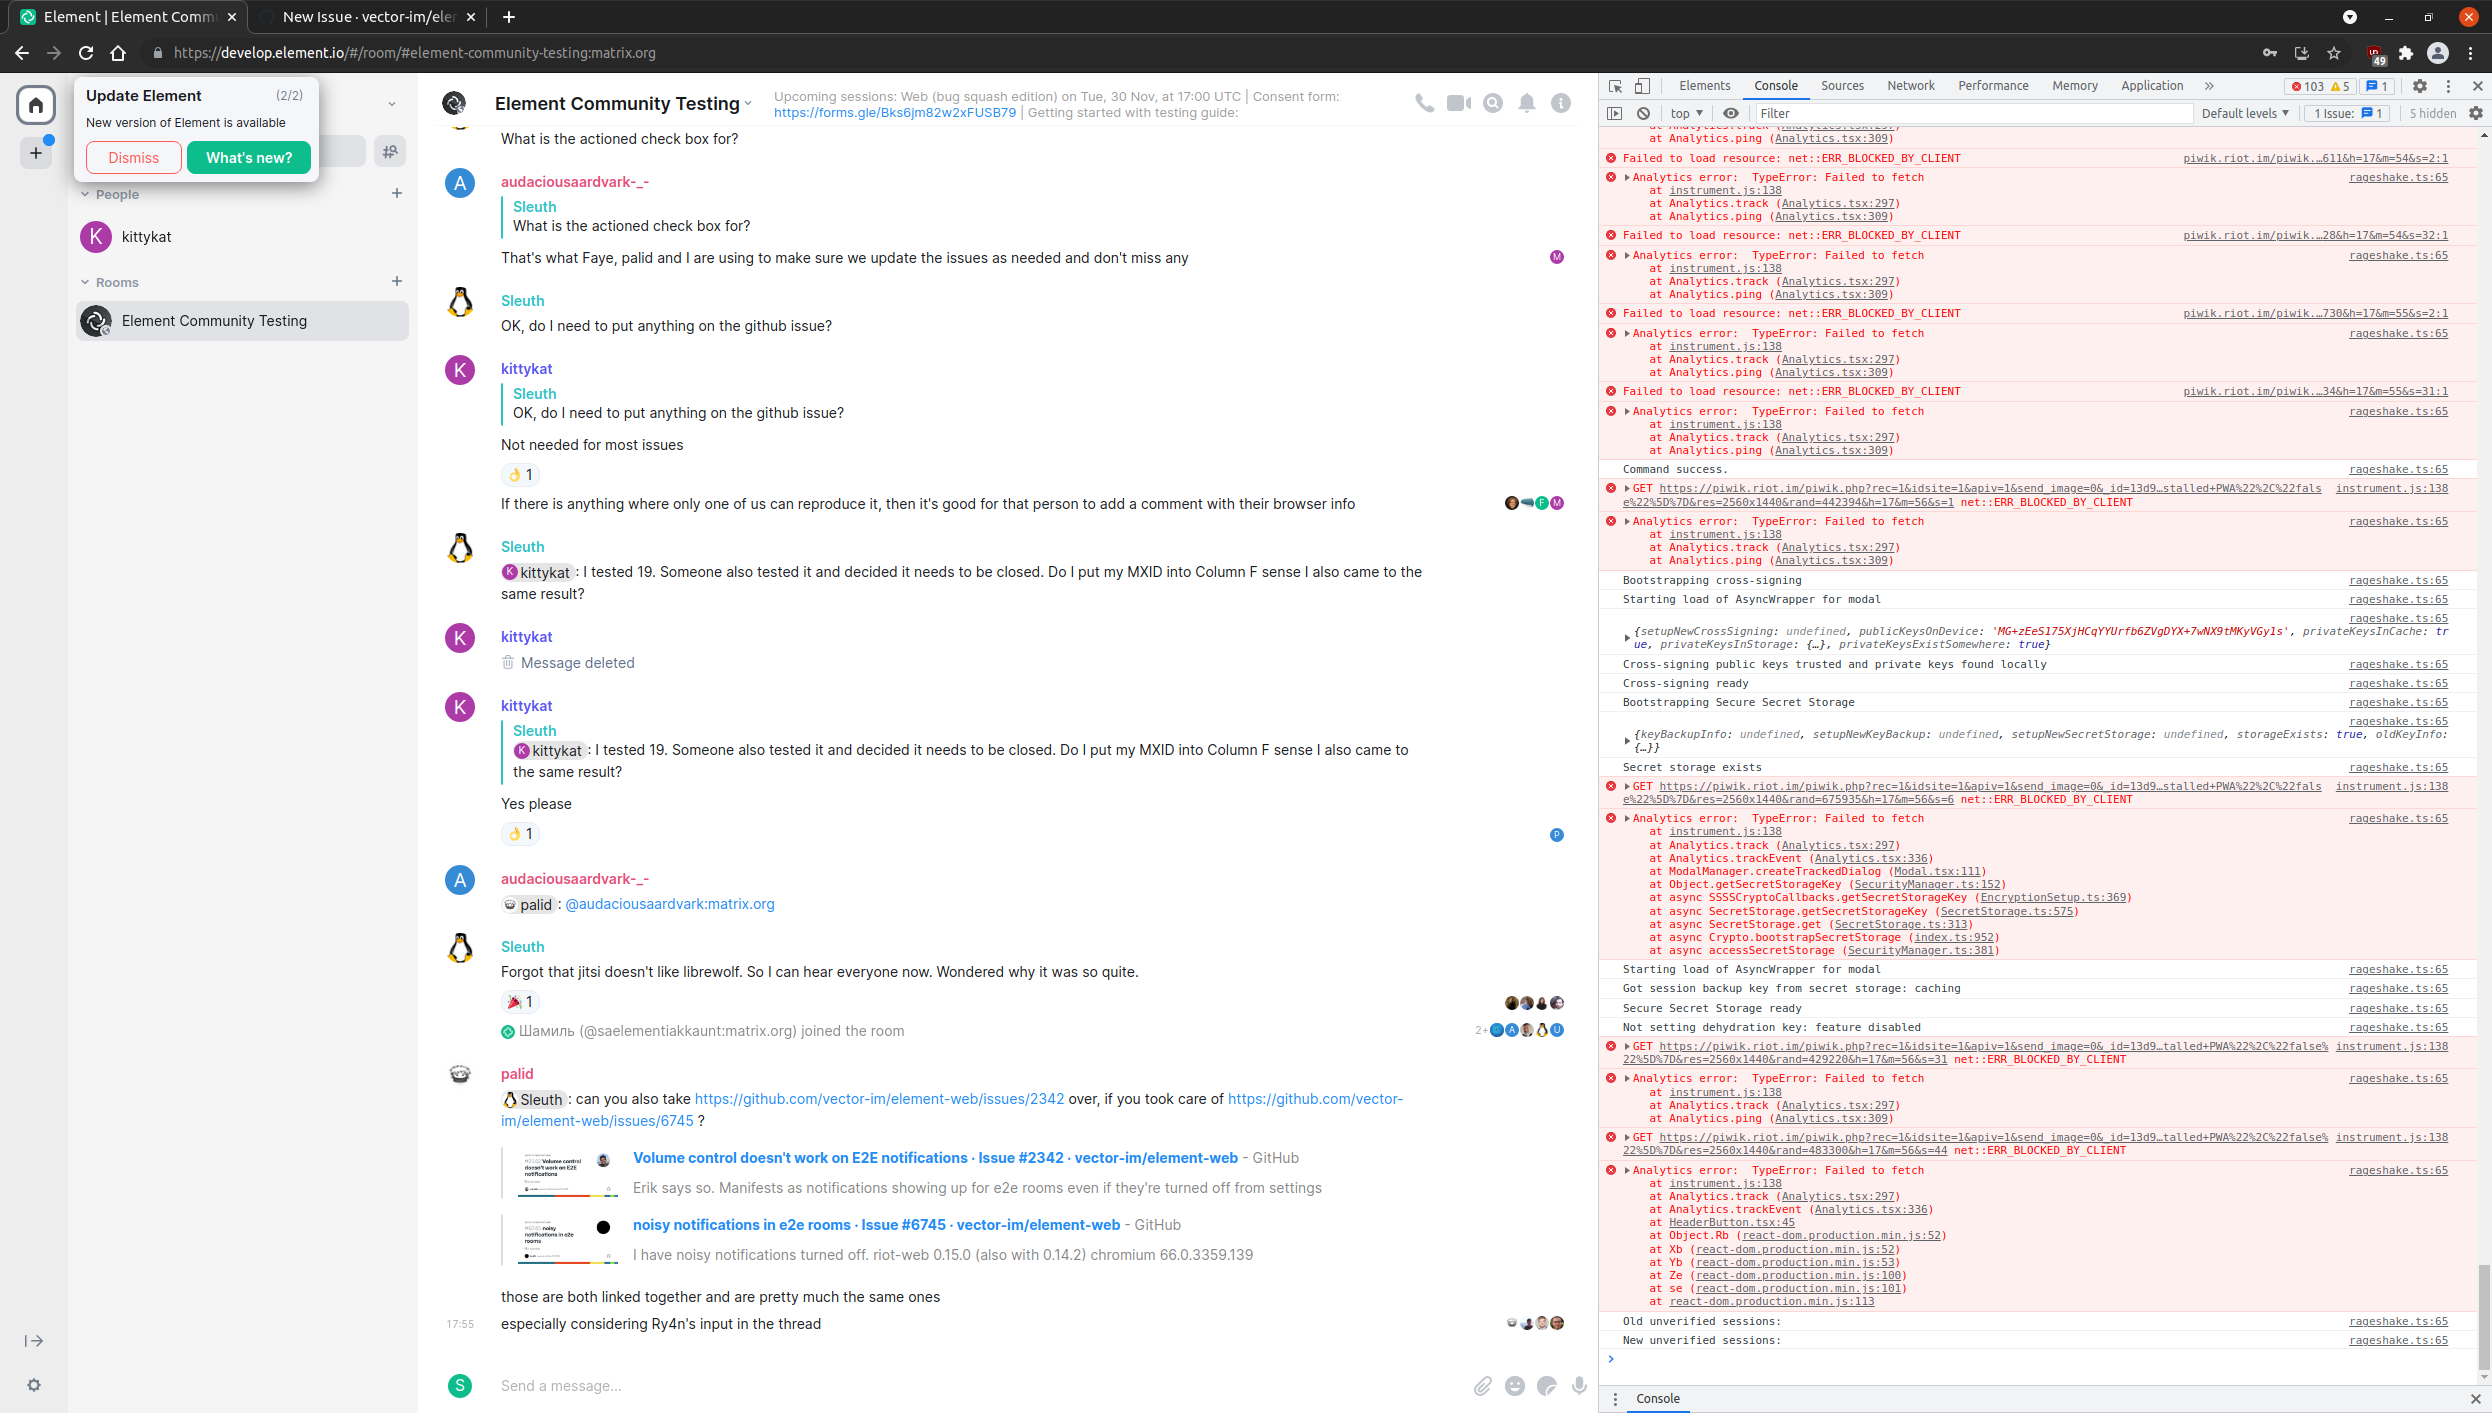The image size is (2492, 1413).
Task: Record a voice message with microphone
Action: tap(1579, 1385)
